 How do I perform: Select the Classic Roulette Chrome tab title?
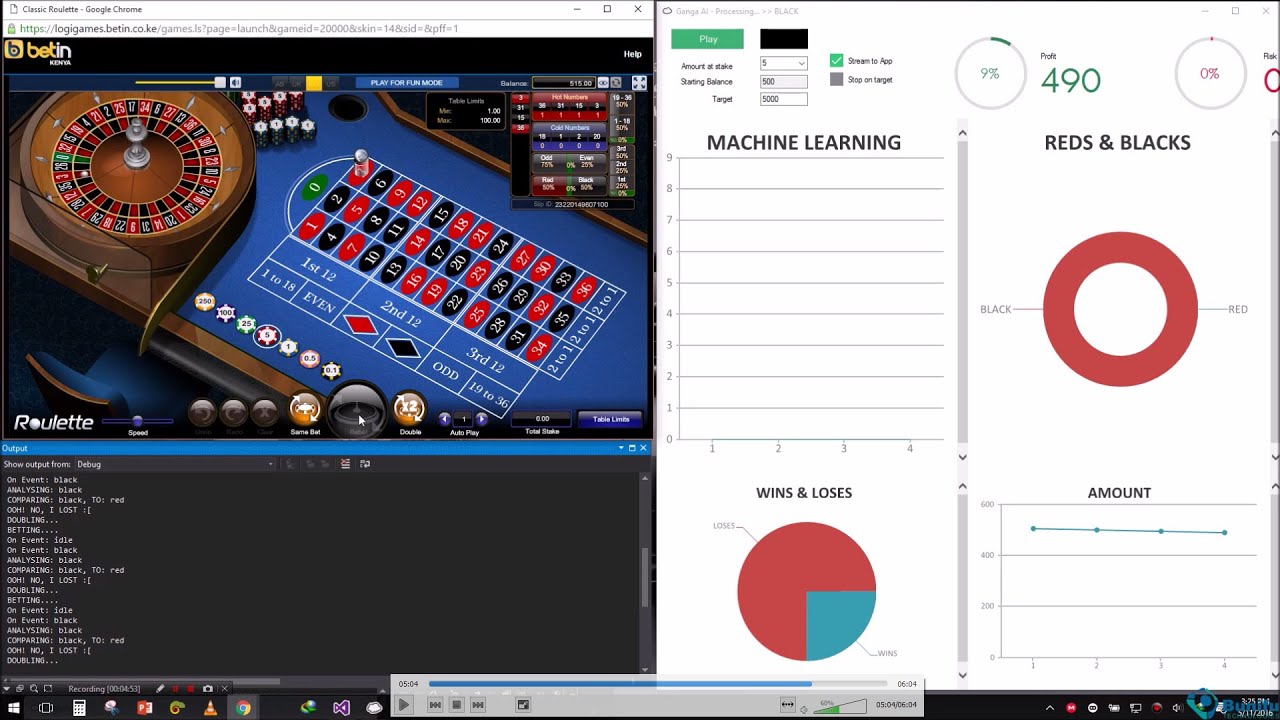point(82,9)
